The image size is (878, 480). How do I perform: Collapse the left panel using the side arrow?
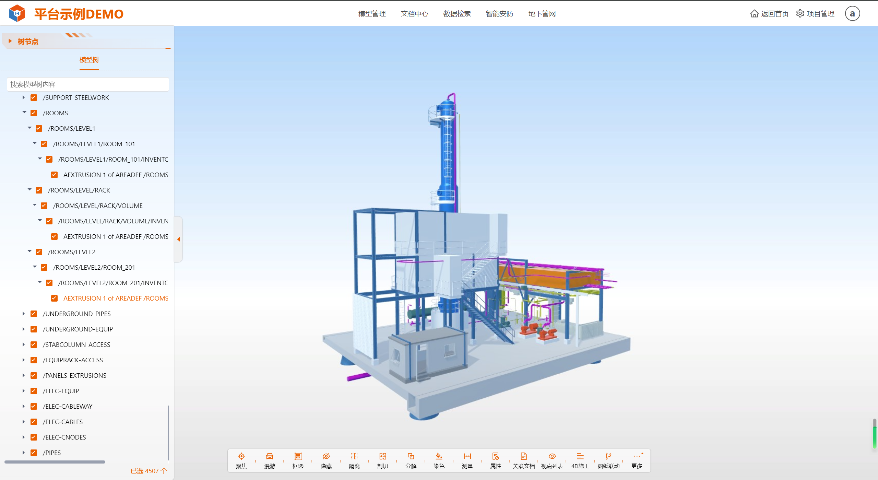click(178, 239)
